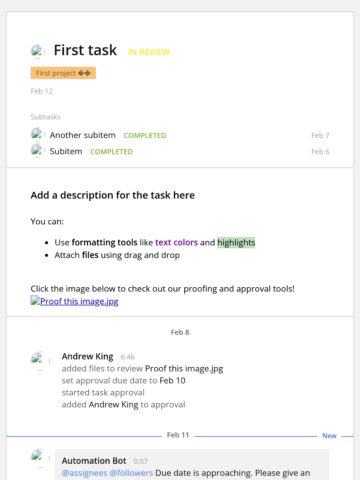
Task: Click the Automation Bot avatar
Action: pos(40,458)
